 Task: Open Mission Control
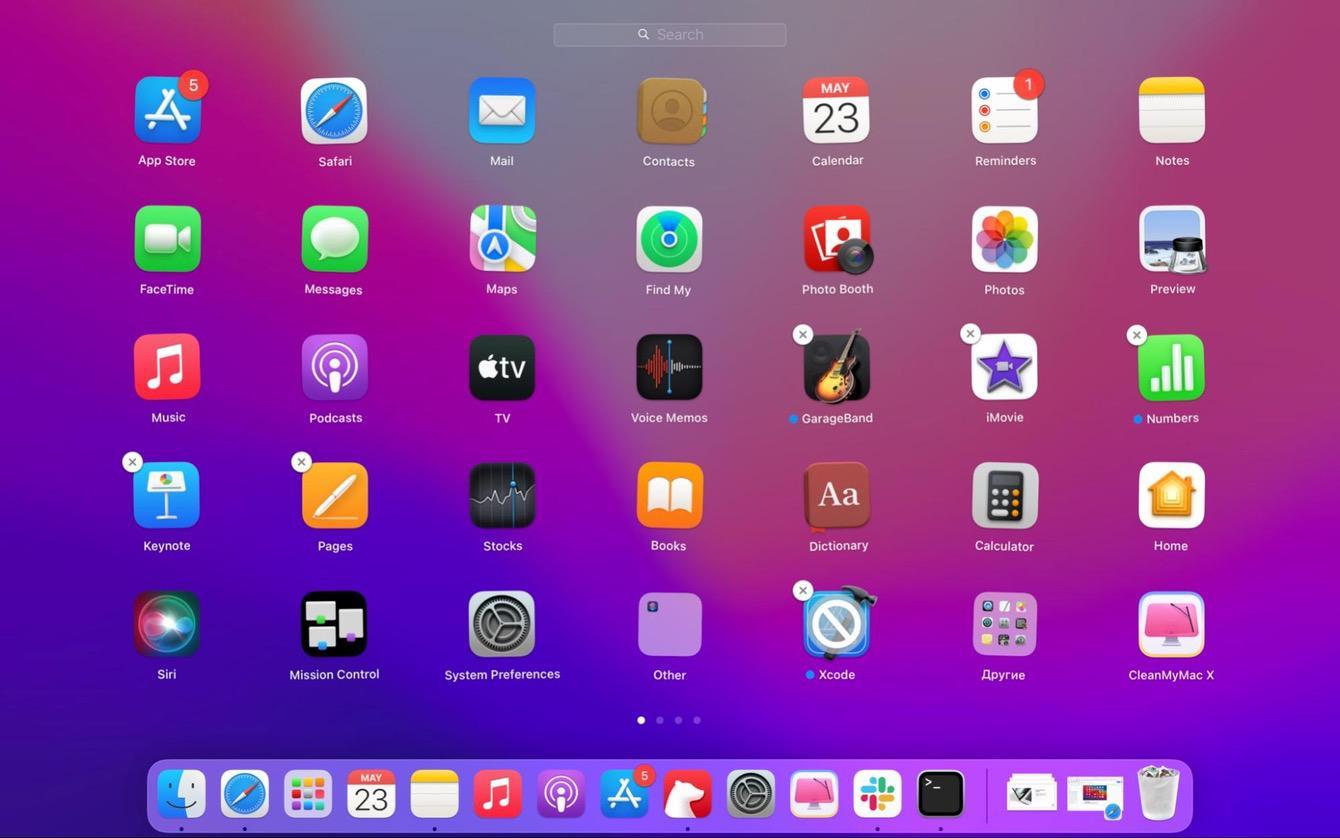pyautogui.click(x=334, y=624)
